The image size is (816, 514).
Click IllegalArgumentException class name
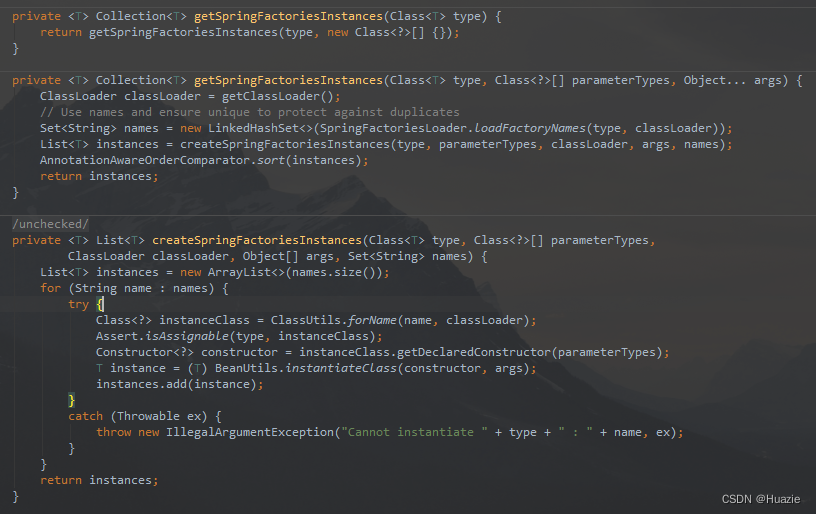pyautogui.click(x=250, y=432)
